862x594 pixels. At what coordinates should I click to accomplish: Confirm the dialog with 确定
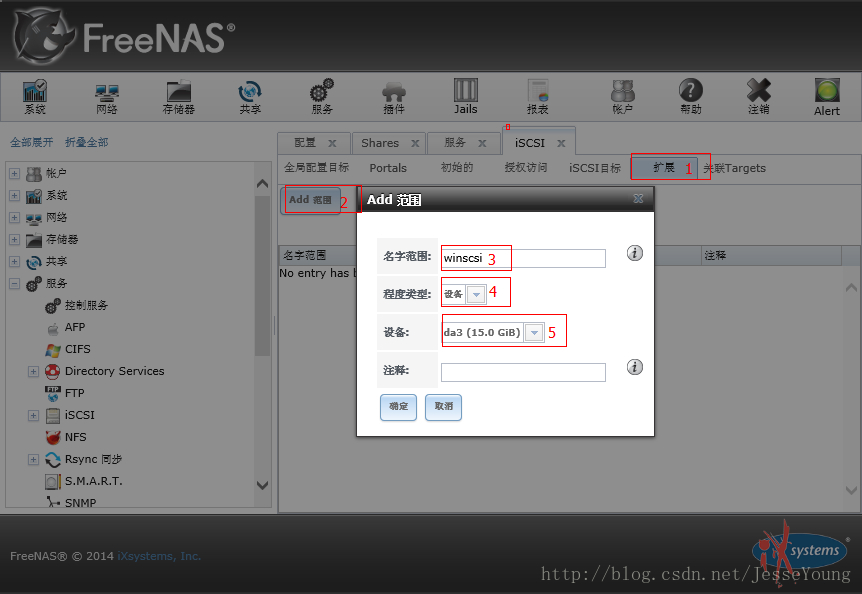[x=399, y=407]
